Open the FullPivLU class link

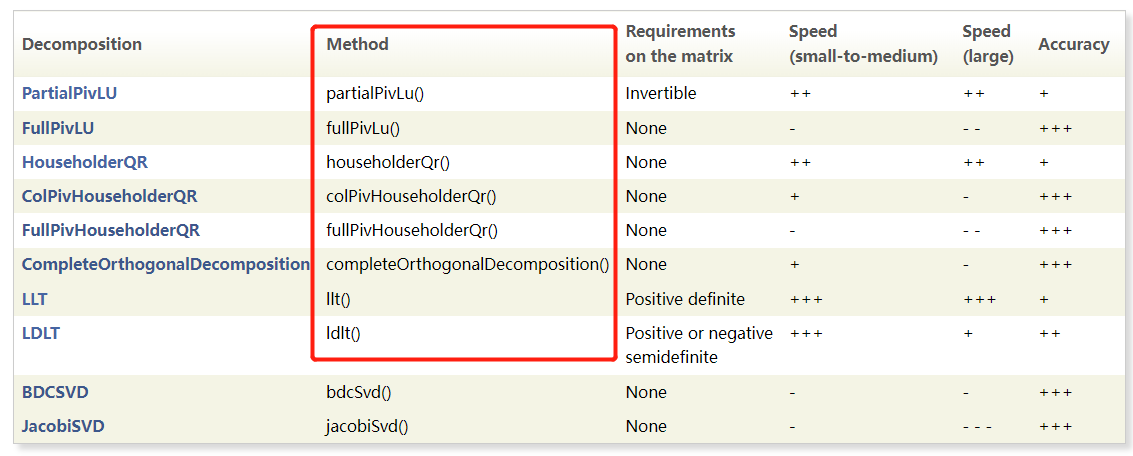pyautogui.click(x=58, y=128)
